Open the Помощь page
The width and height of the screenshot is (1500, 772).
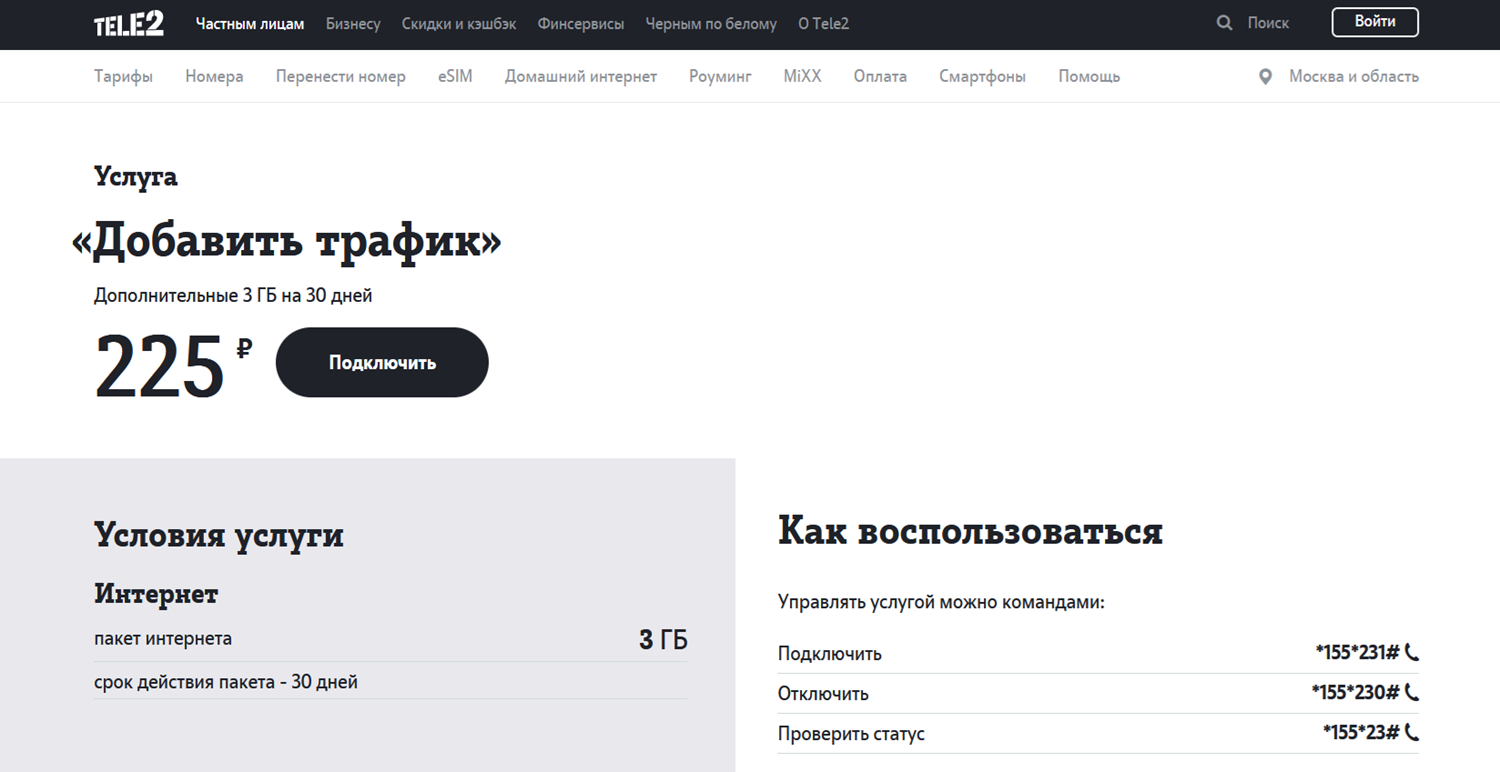(x=1089, y=76)
